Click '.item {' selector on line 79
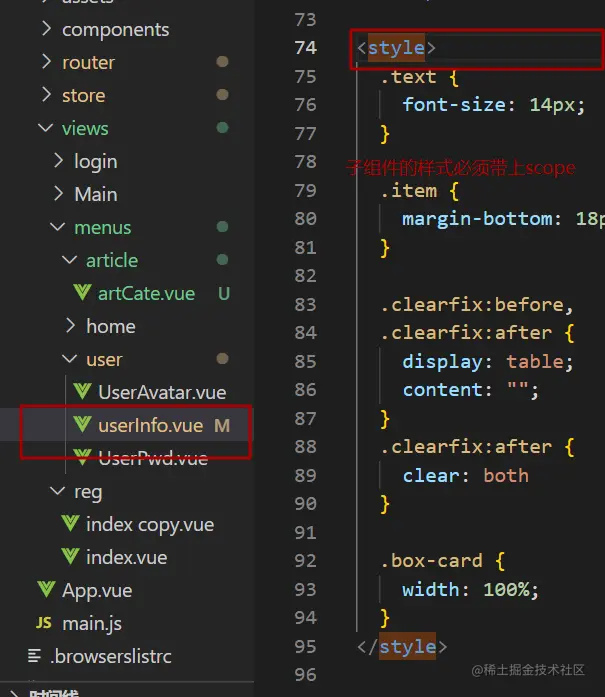This screenshot has height=697, width=605. [419, 191]
